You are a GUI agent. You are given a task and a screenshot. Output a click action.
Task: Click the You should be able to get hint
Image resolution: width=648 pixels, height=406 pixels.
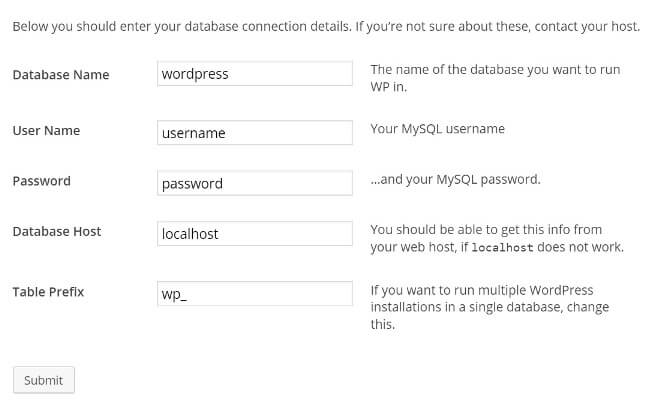(x=497, y=238)
